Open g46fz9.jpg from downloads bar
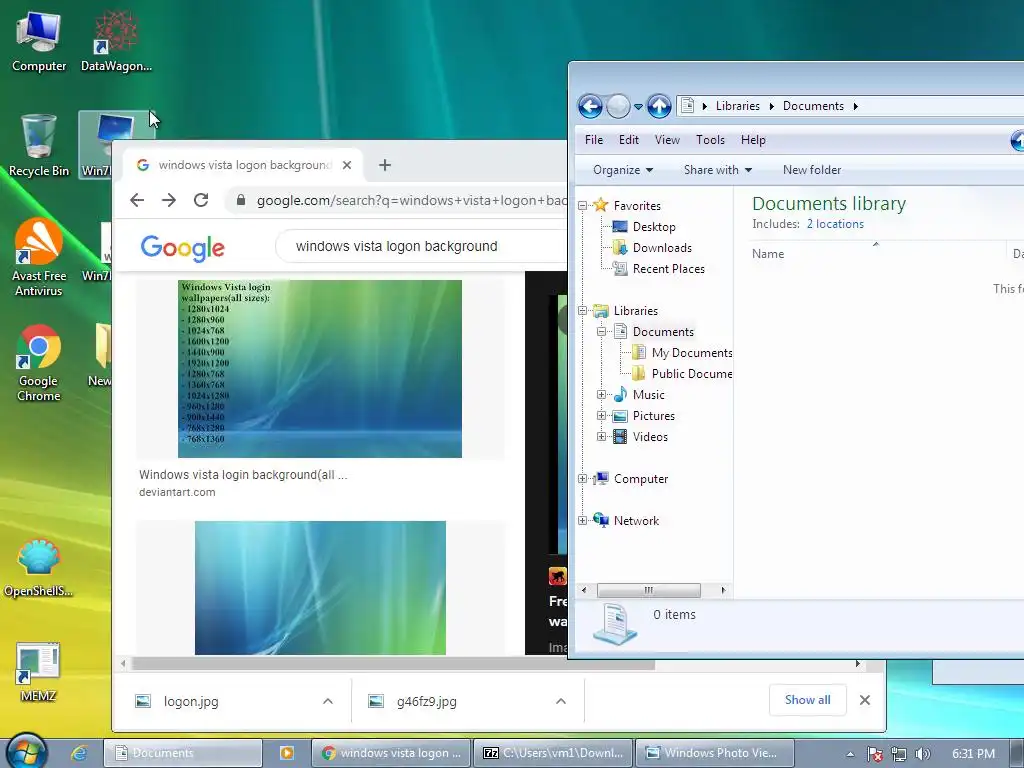 coord(426,701)
